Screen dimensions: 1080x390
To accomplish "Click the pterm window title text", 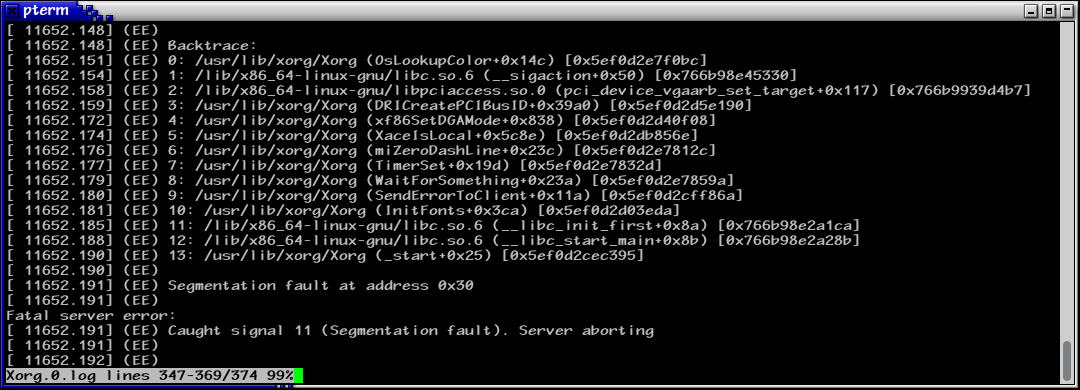I will [x=46, y=10].
